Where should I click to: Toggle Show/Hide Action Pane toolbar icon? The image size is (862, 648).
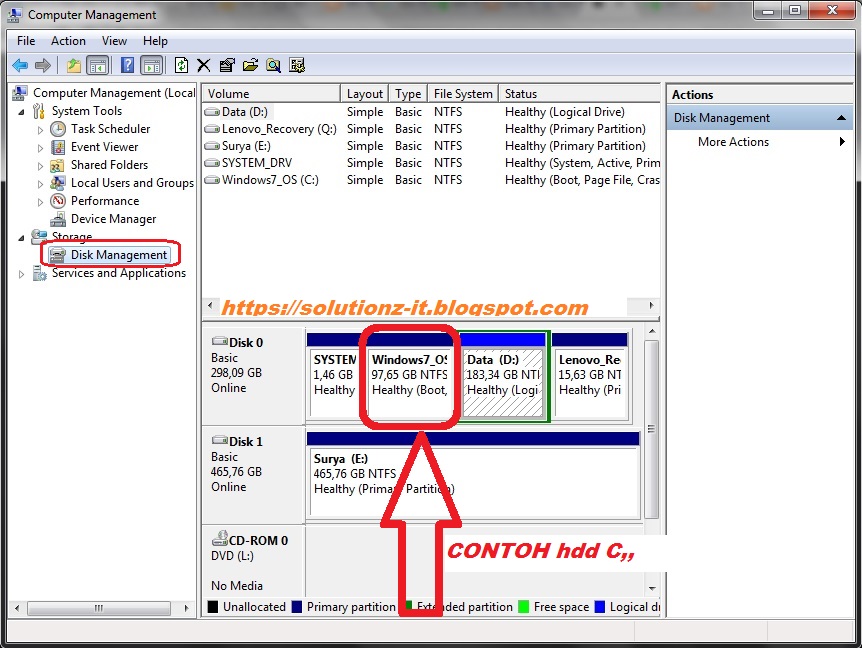pyautogui.click(x=152, y=66)
